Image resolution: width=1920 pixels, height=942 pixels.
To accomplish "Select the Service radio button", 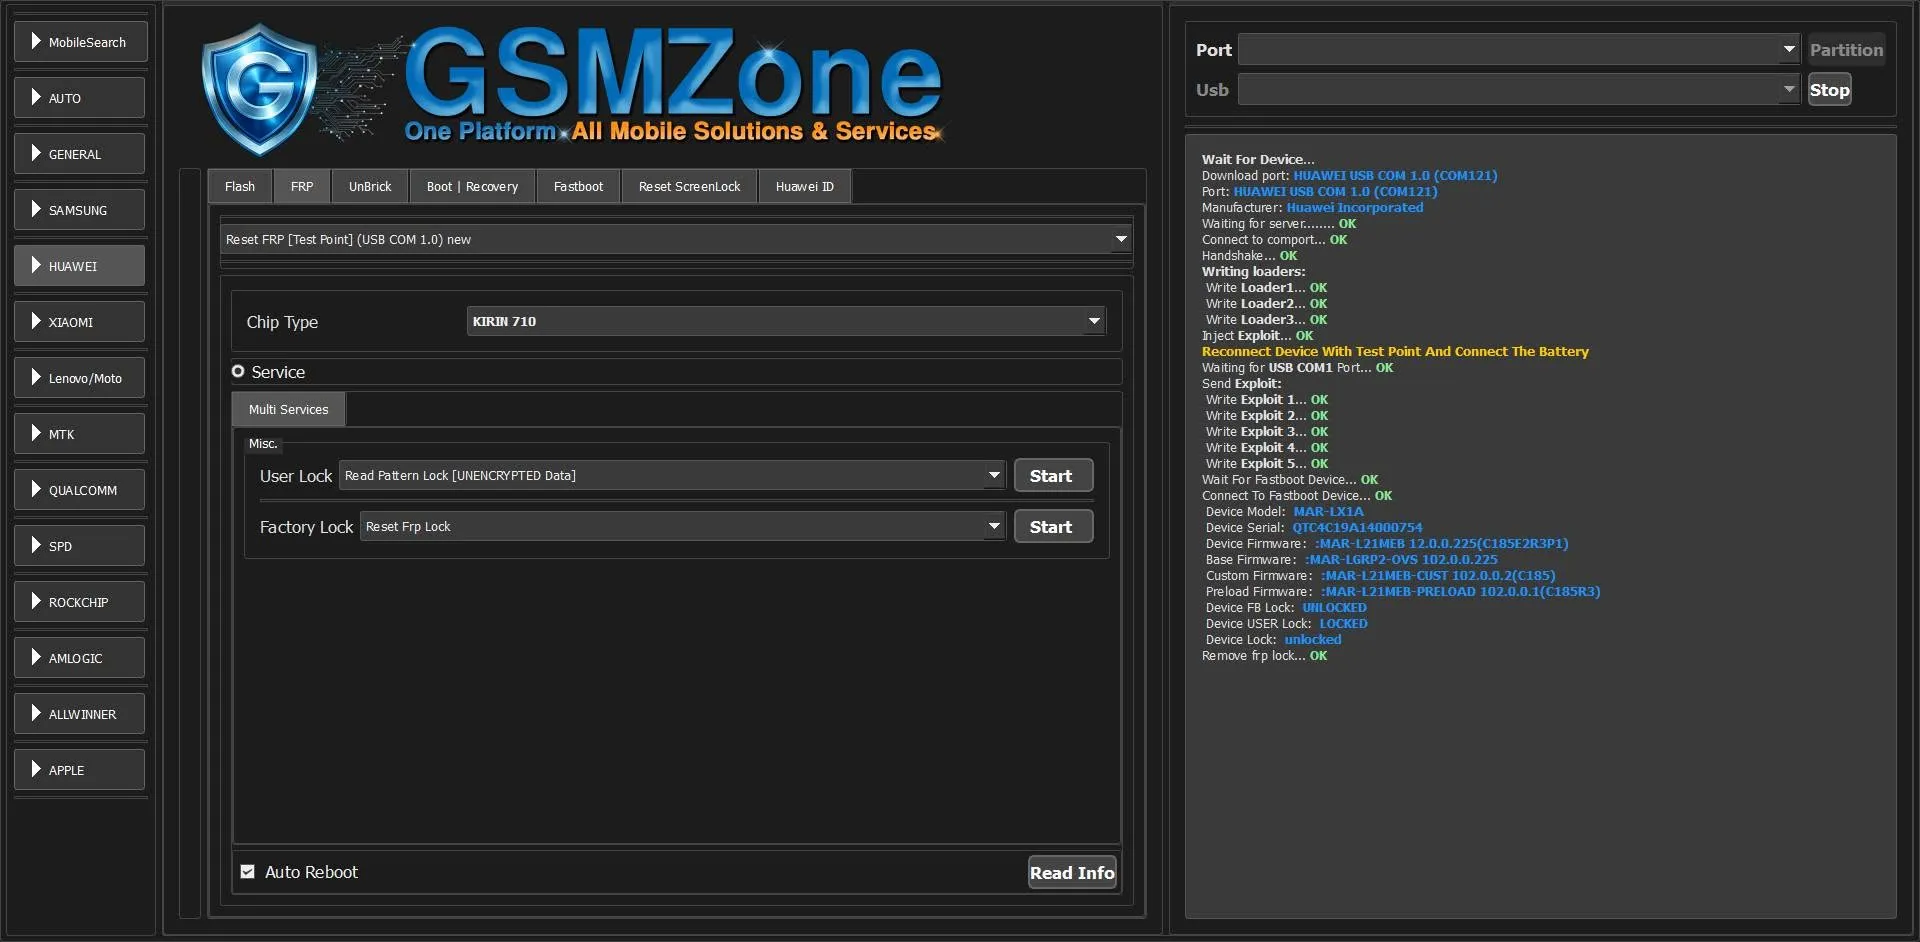I will point(238,372).
